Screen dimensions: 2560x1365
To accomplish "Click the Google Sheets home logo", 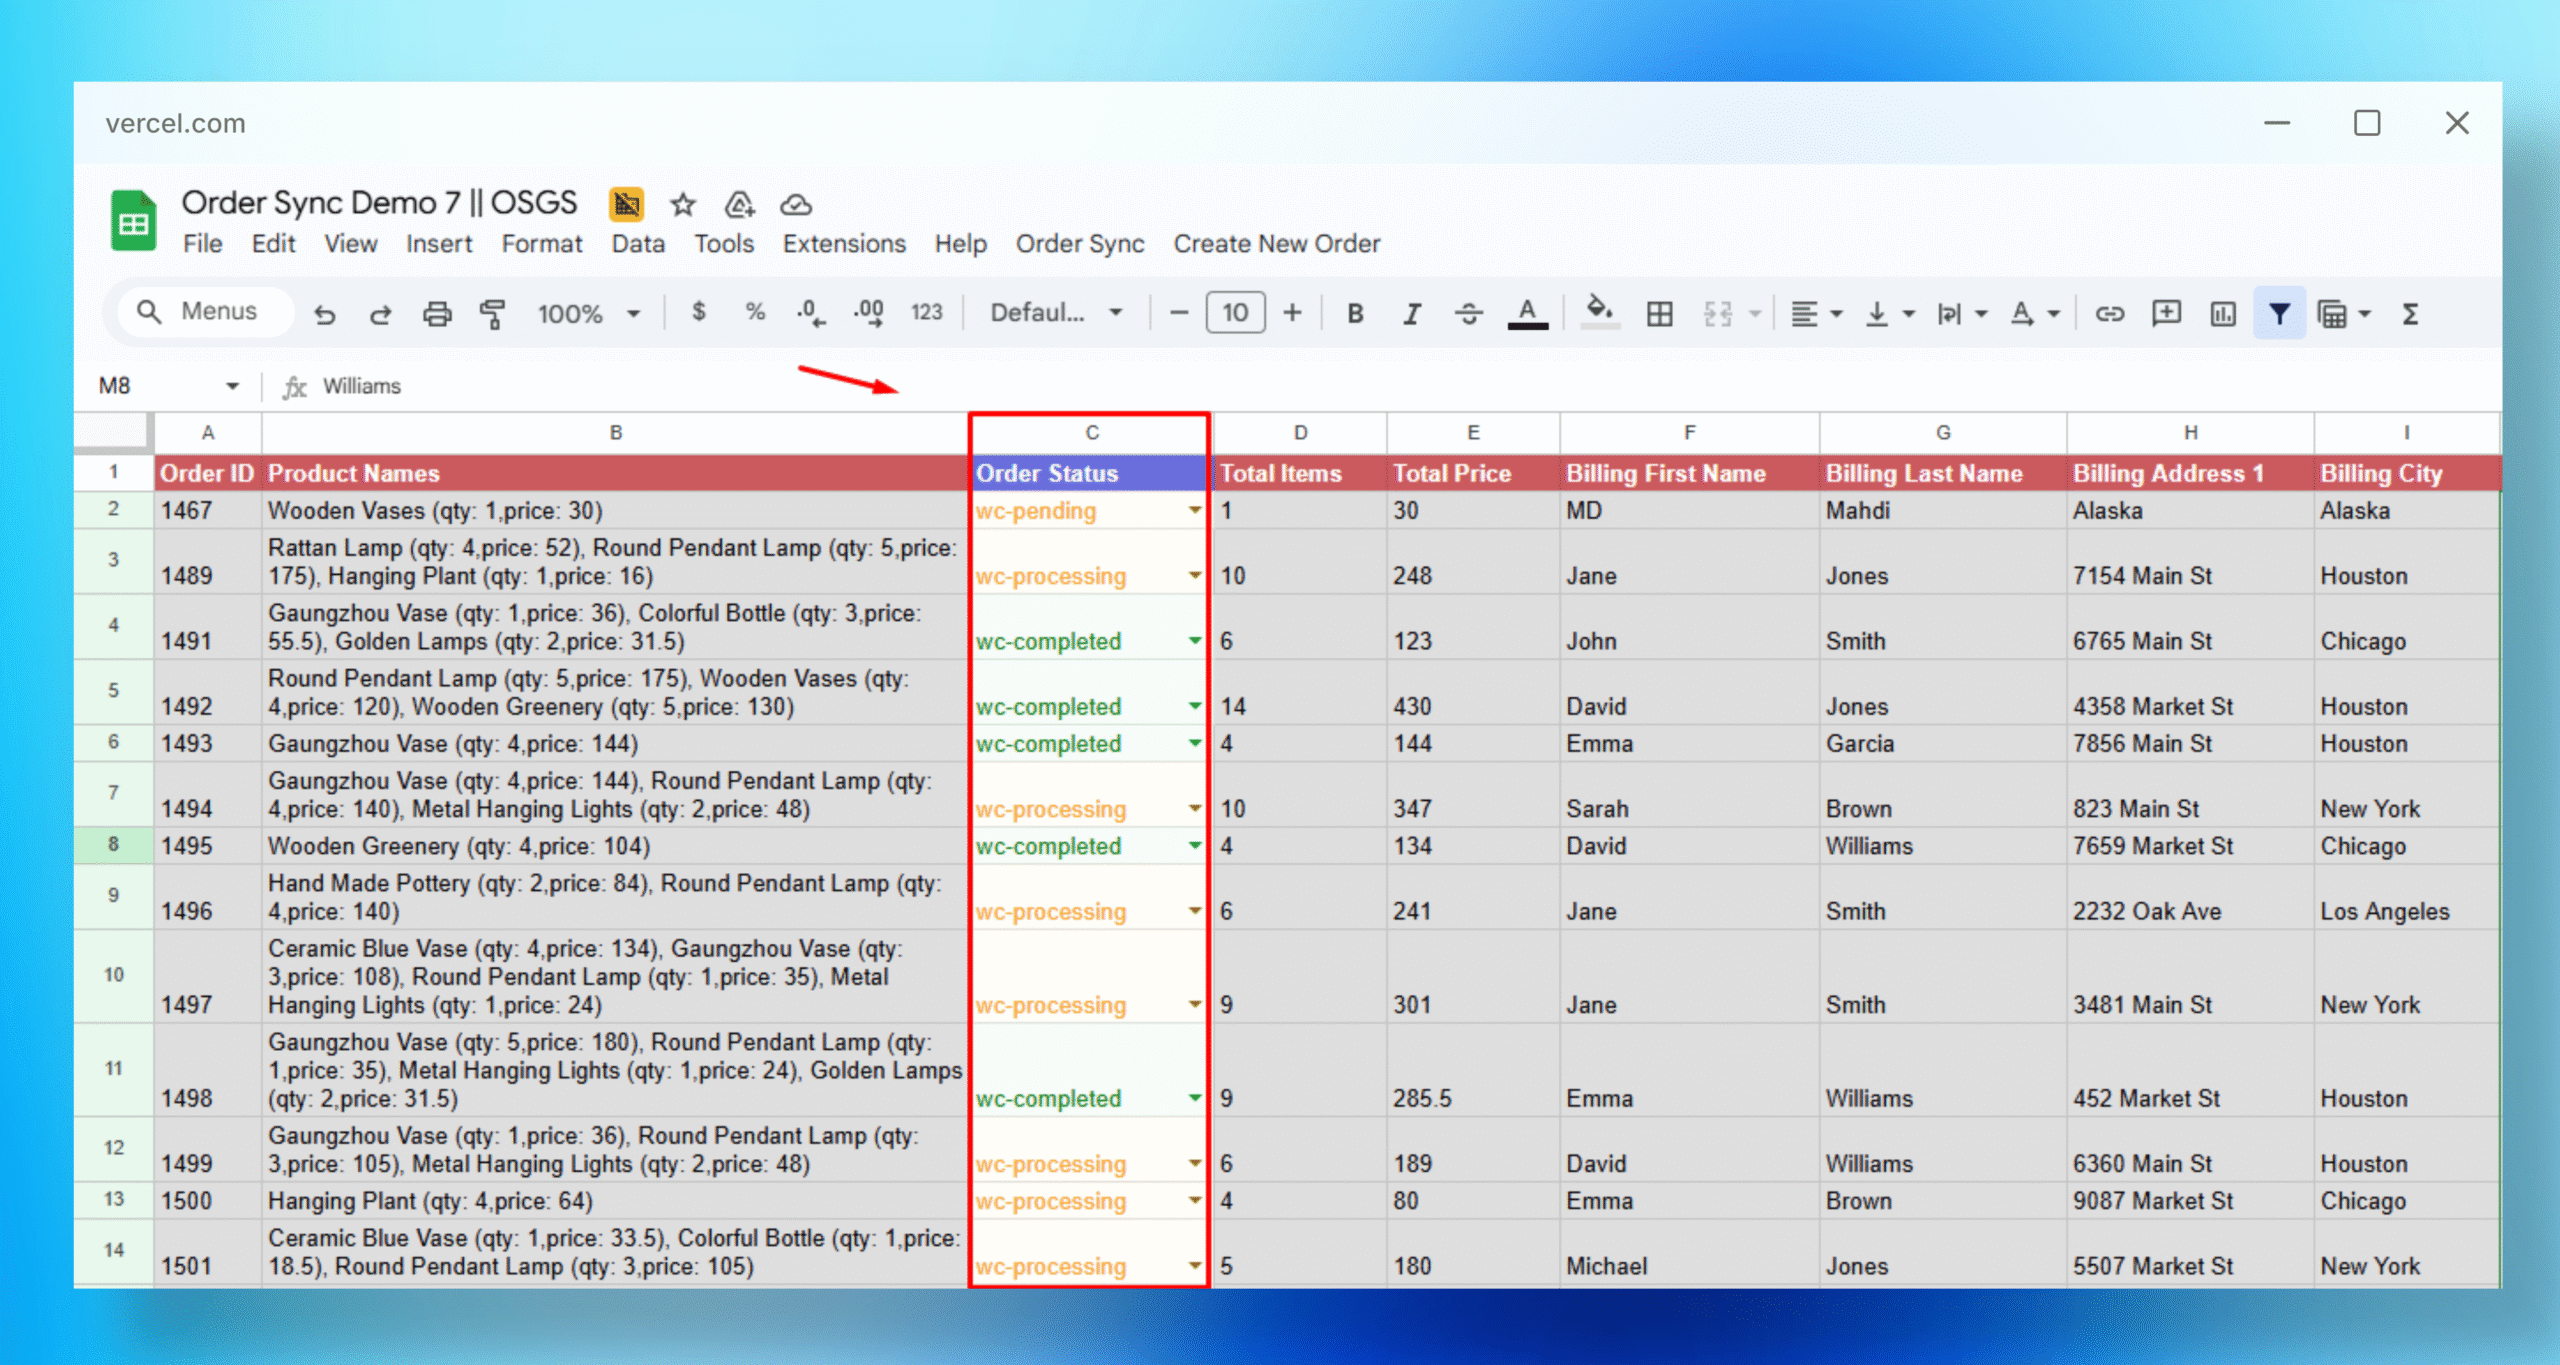I will (133, 220).
